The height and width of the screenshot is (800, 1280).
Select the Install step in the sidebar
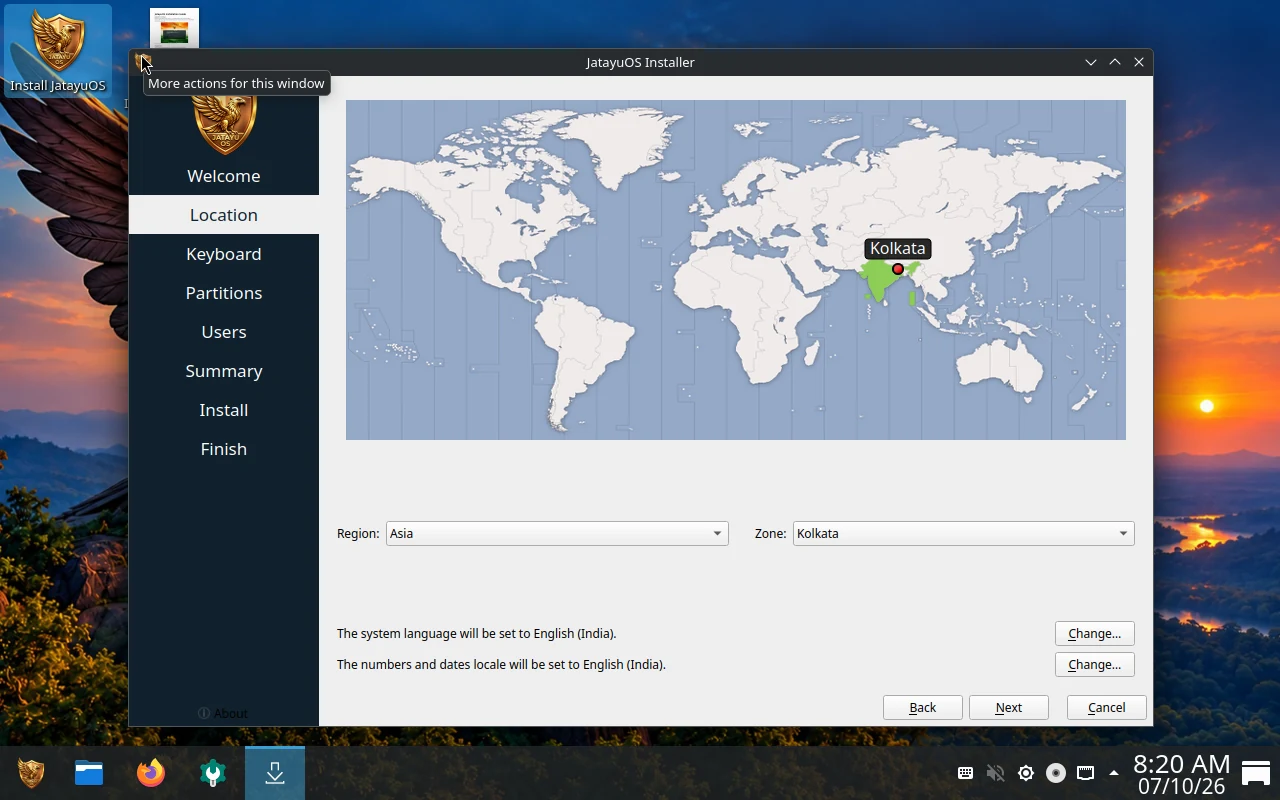[224, 410]
